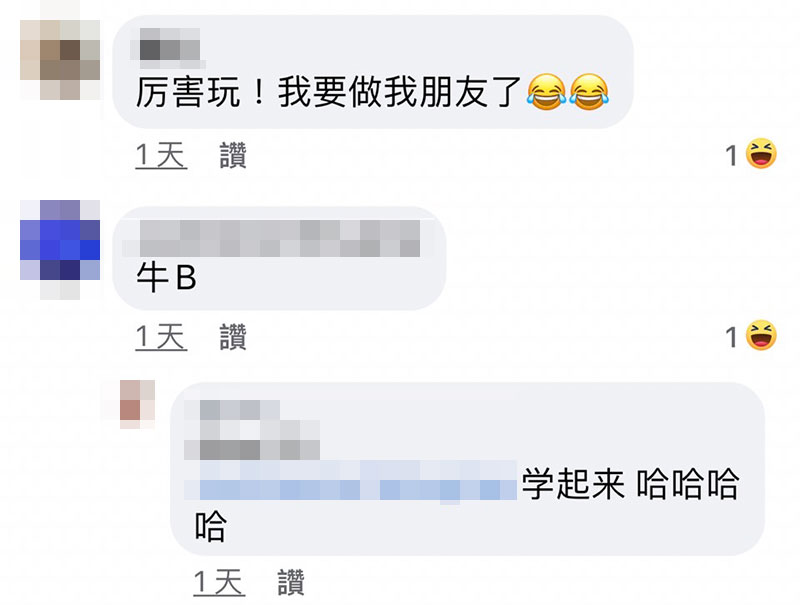
Task: Open blurred author name on the reply
Action: [252, 430]
